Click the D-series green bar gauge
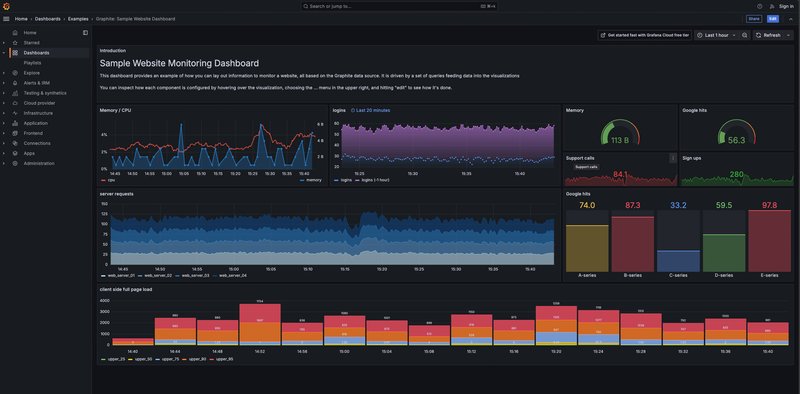800x394 pixels. 723,253
